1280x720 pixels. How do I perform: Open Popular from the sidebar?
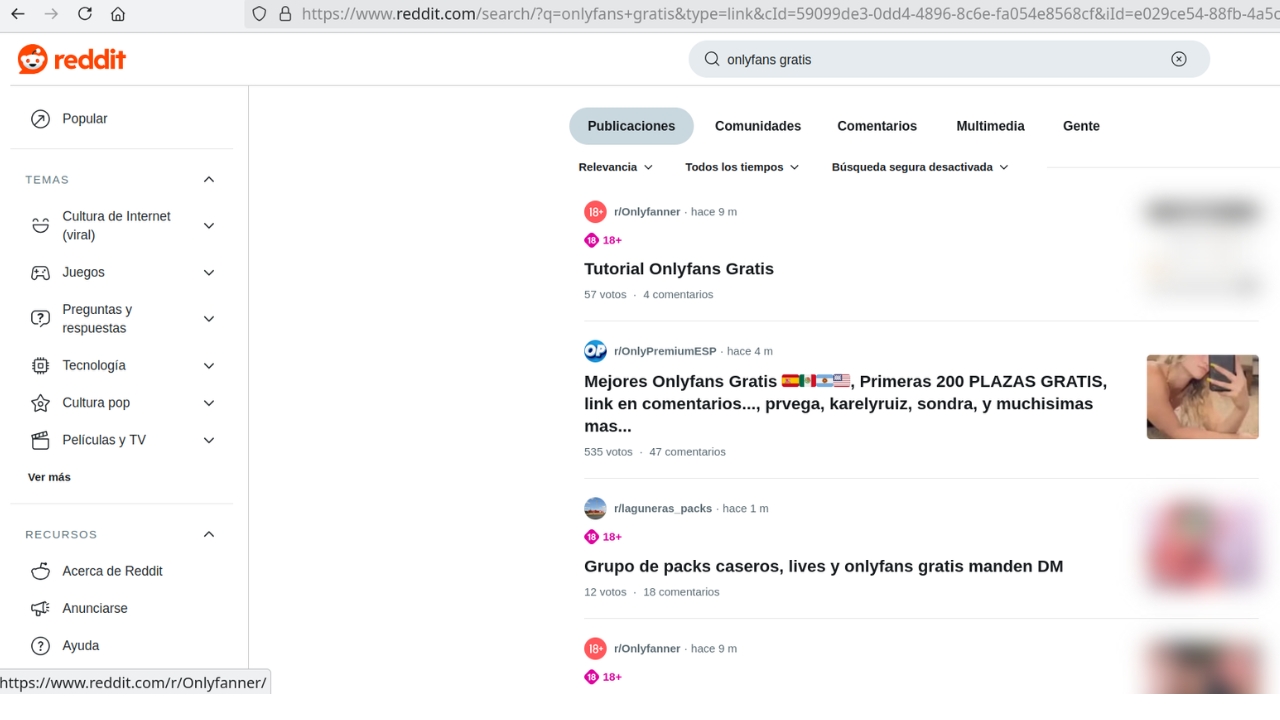pos(84,118)
